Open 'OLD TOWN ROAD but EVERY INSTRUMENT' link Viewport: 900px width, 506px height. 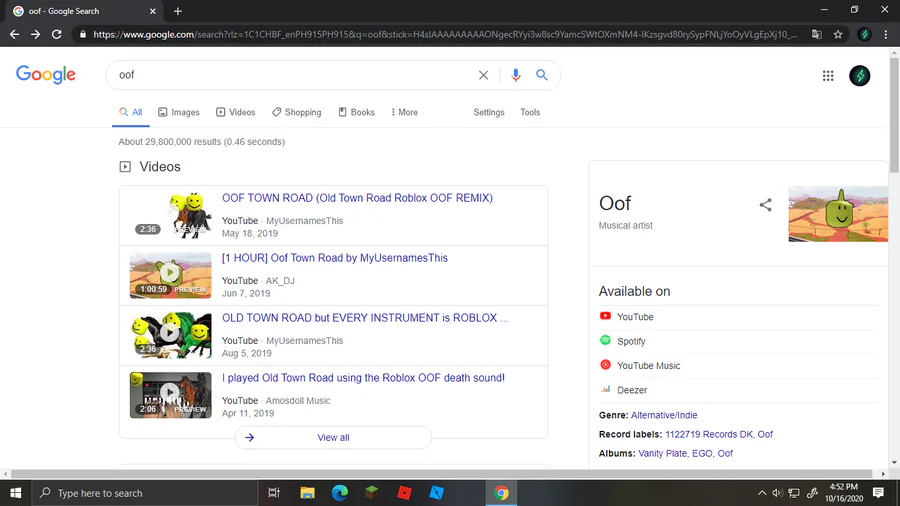tap(365, 318)
